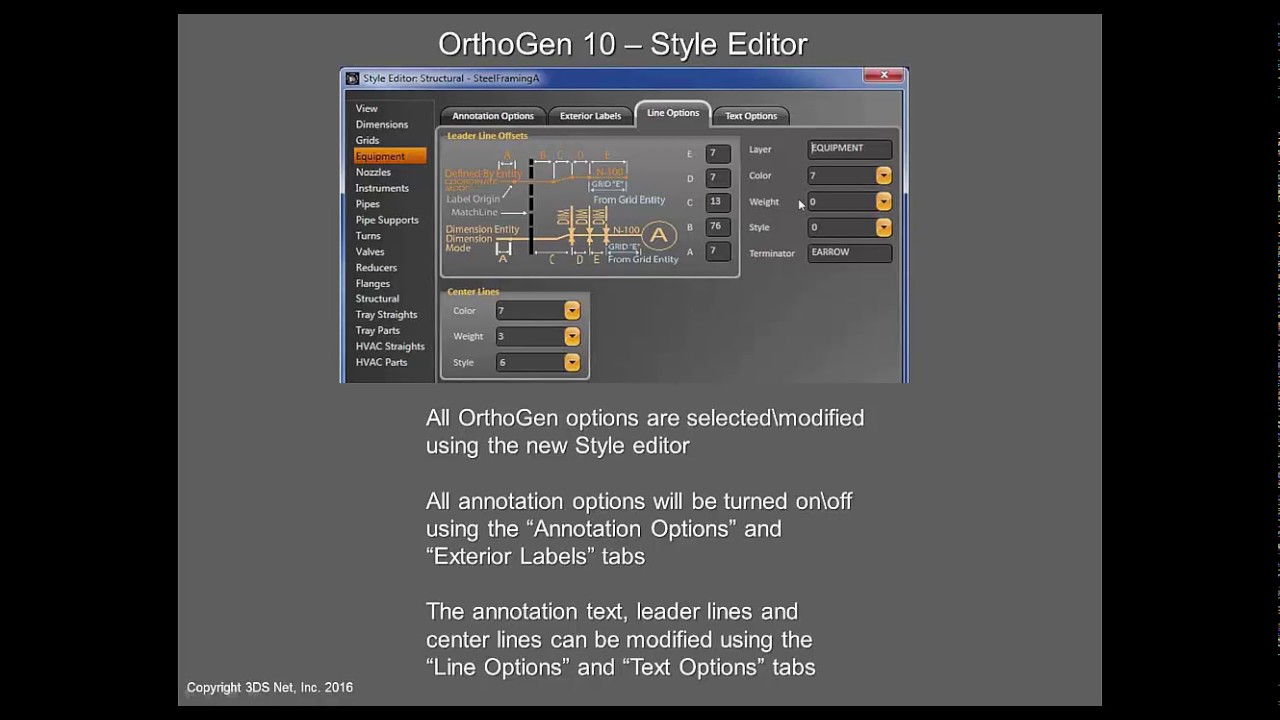Select Turns in the category list
The height and width of the screenshot is (720, 1280).
[368, 236]
